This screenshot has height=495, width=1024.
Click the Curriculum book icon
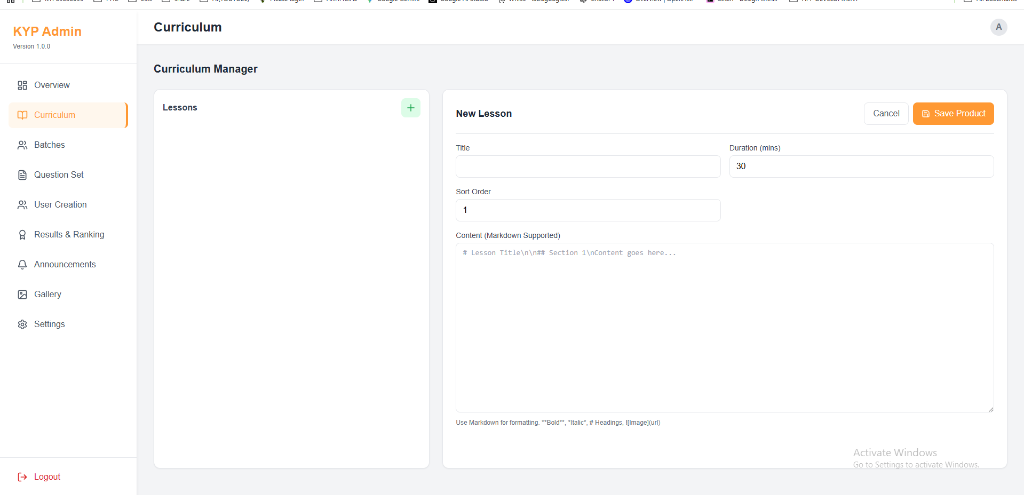(22, 115)
